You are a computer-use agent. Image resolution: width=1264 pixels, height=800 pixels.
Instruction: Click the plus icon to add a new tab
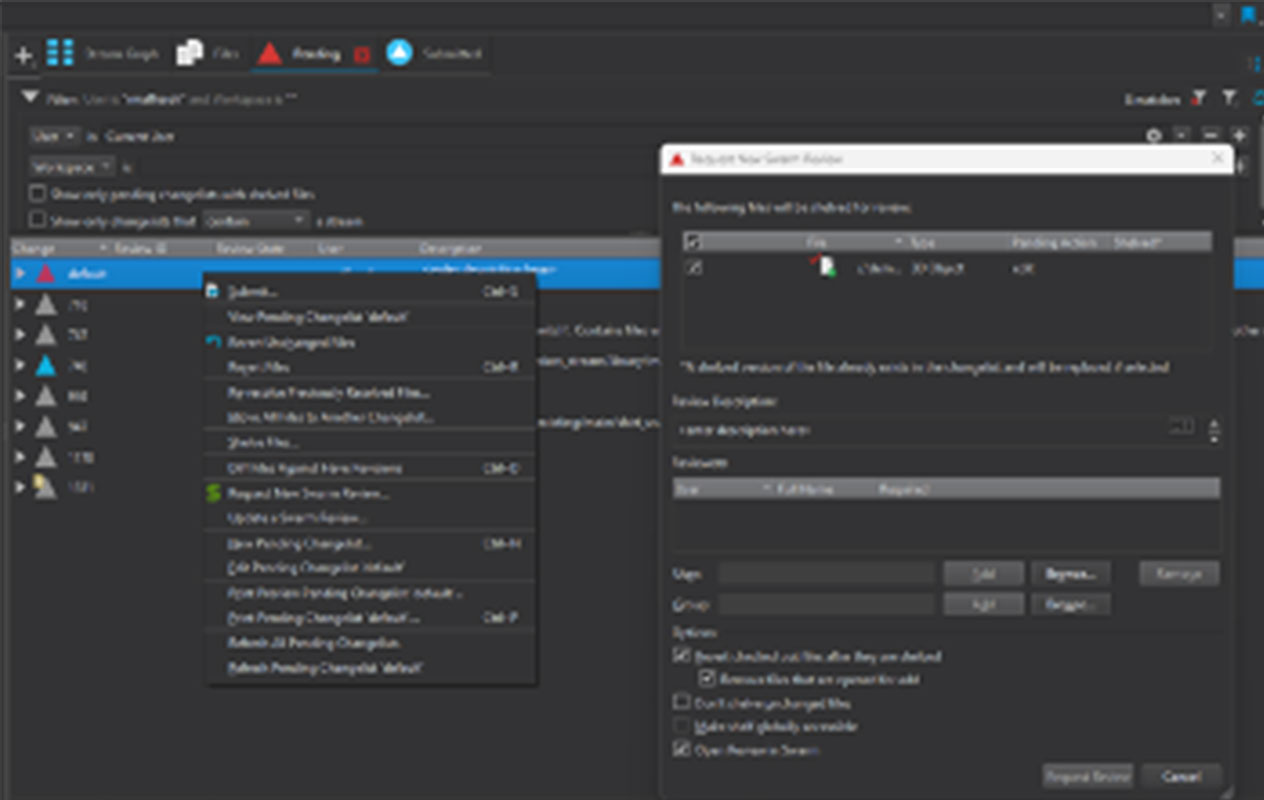coord(23,56)
